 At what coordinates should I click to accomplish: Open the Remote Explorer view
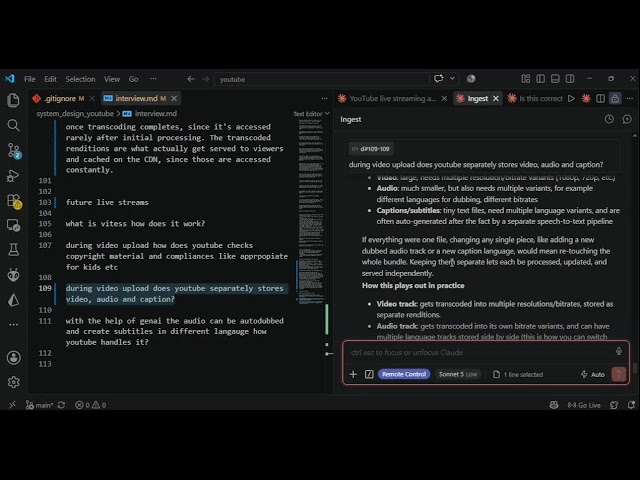[13, 225]
